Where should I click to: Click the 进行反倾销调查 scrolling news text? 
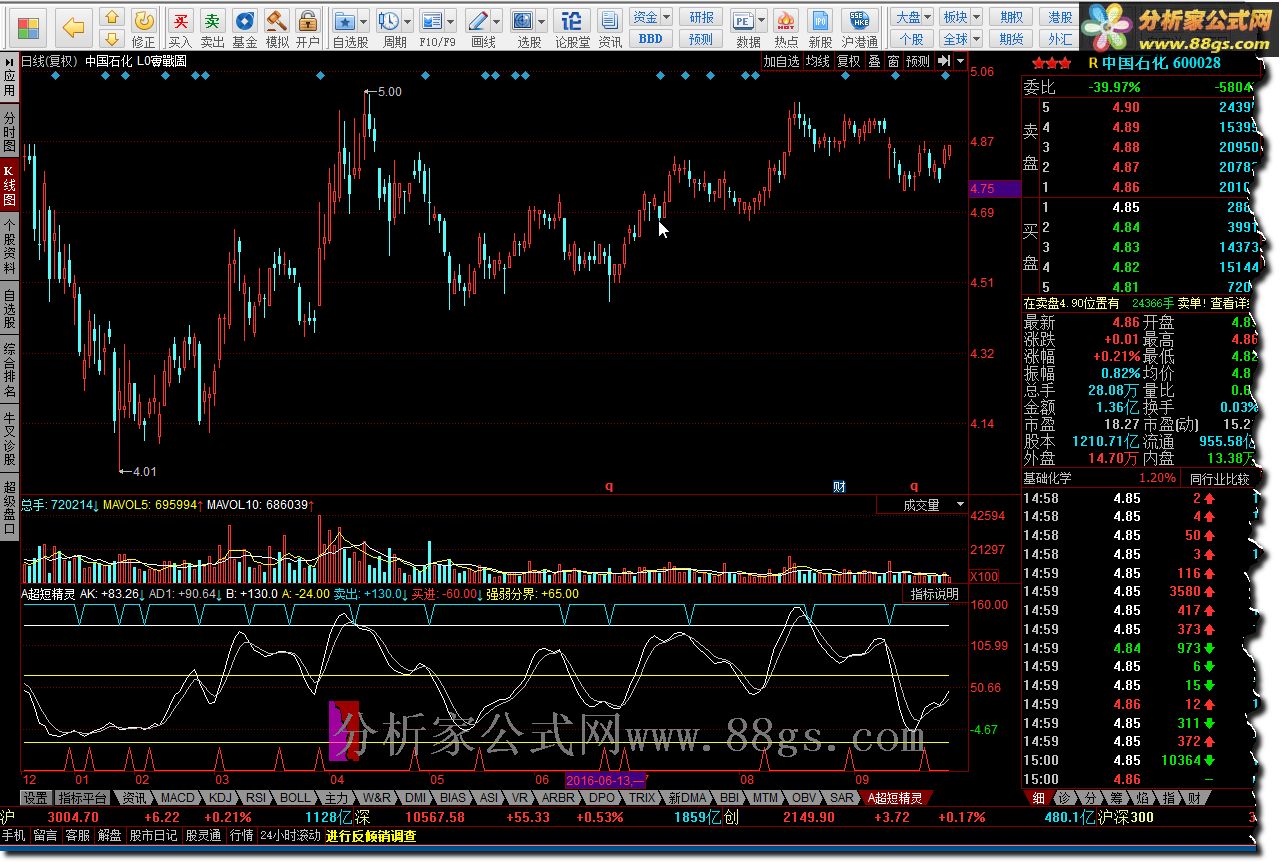(370, 836)
